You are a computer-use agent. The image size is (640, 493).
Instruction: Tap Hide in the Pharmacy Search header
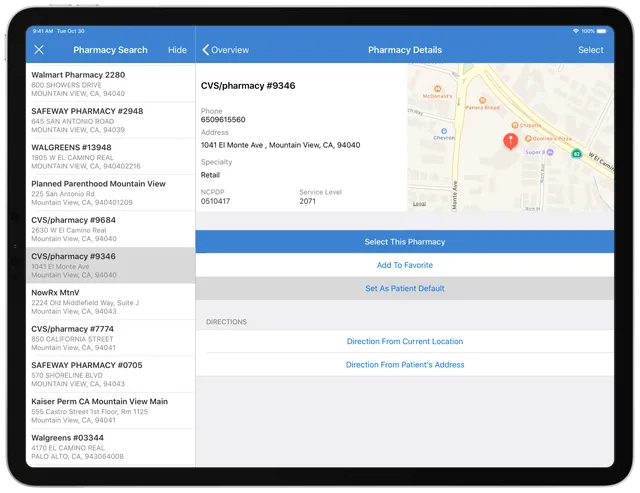click(177, 50)
